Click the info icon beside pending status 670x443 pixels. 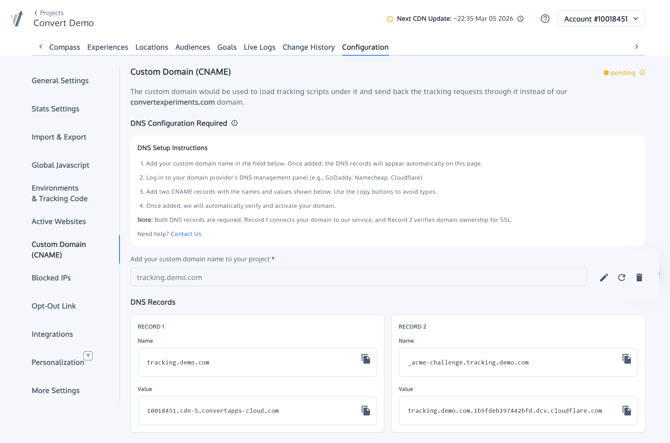(642, 73)
